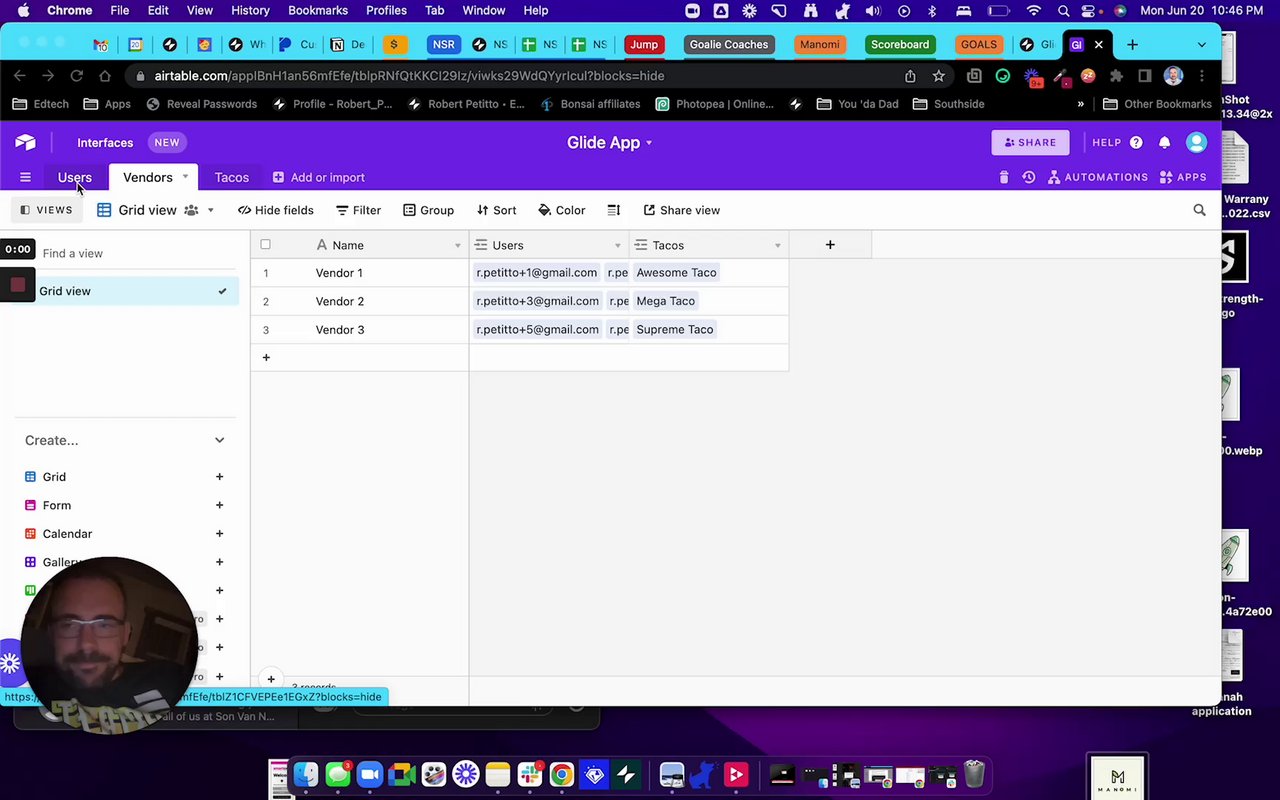Expand the bookmarks overflow chevron
1280x800 pixels.
point(1080,104)
